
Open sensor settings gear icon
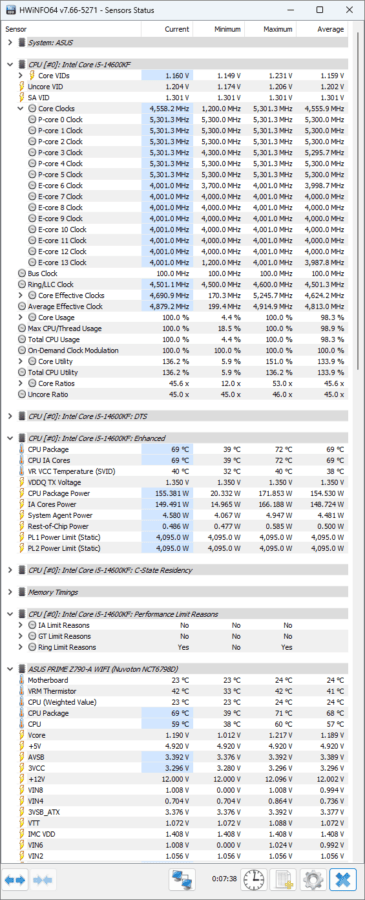[313, 879]
